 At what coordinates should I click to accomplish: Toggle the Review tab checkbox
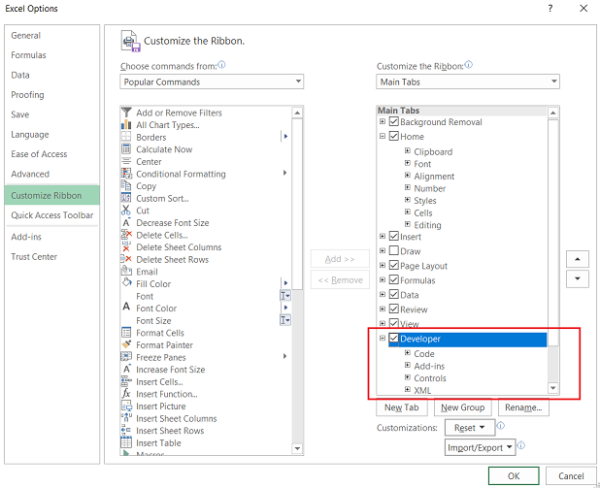tap(394, 309)
